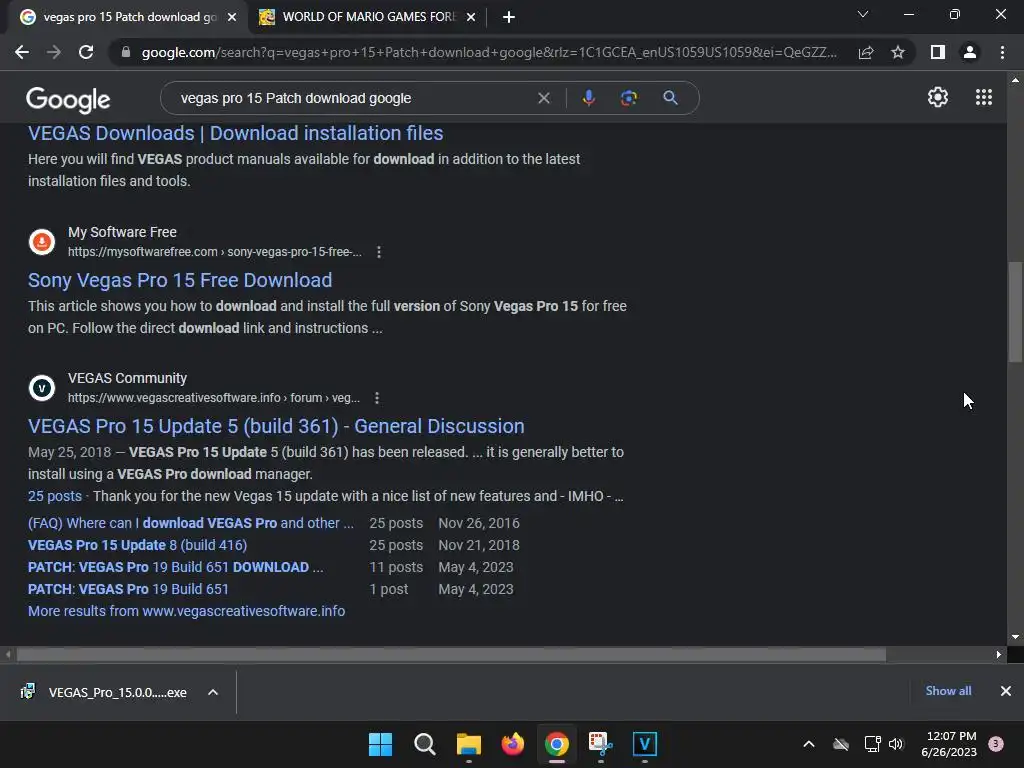Viewport: 1024px width, 768px height.
Task: Open the notification center badge
Action: tap(996, 744)
